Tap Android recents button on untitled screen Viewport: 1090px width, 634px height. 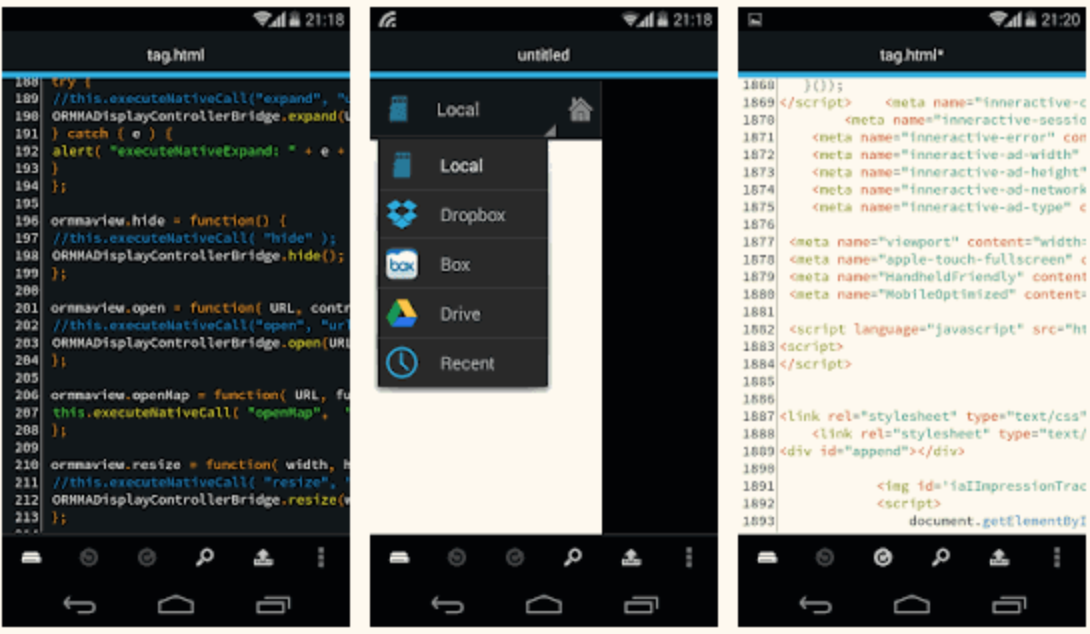640,605
